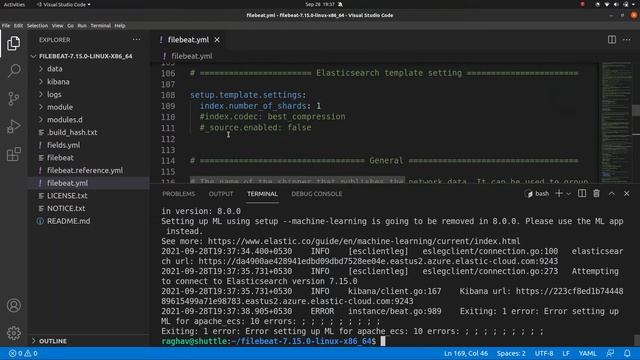Switch to the Output panel tab
The height and width of the screenshot is (360, 640).
tap(221, 194)
